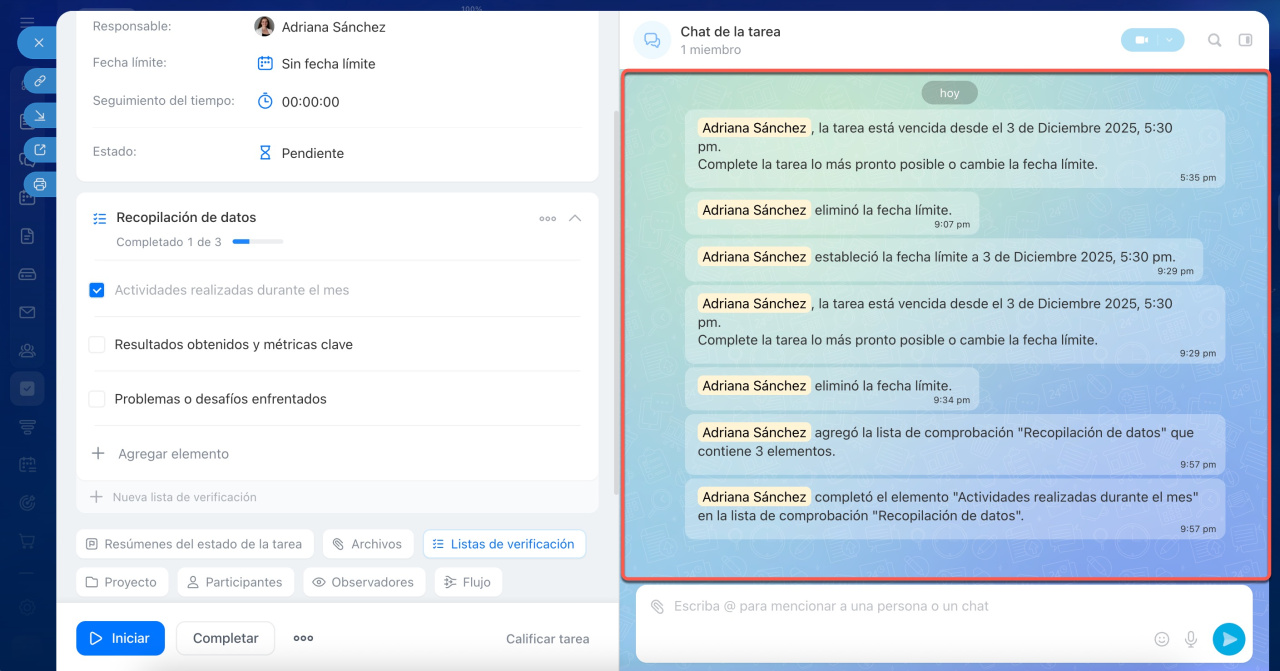Click the Iniciar button
The image size is (1280, 671).
(x=120, y=638)
